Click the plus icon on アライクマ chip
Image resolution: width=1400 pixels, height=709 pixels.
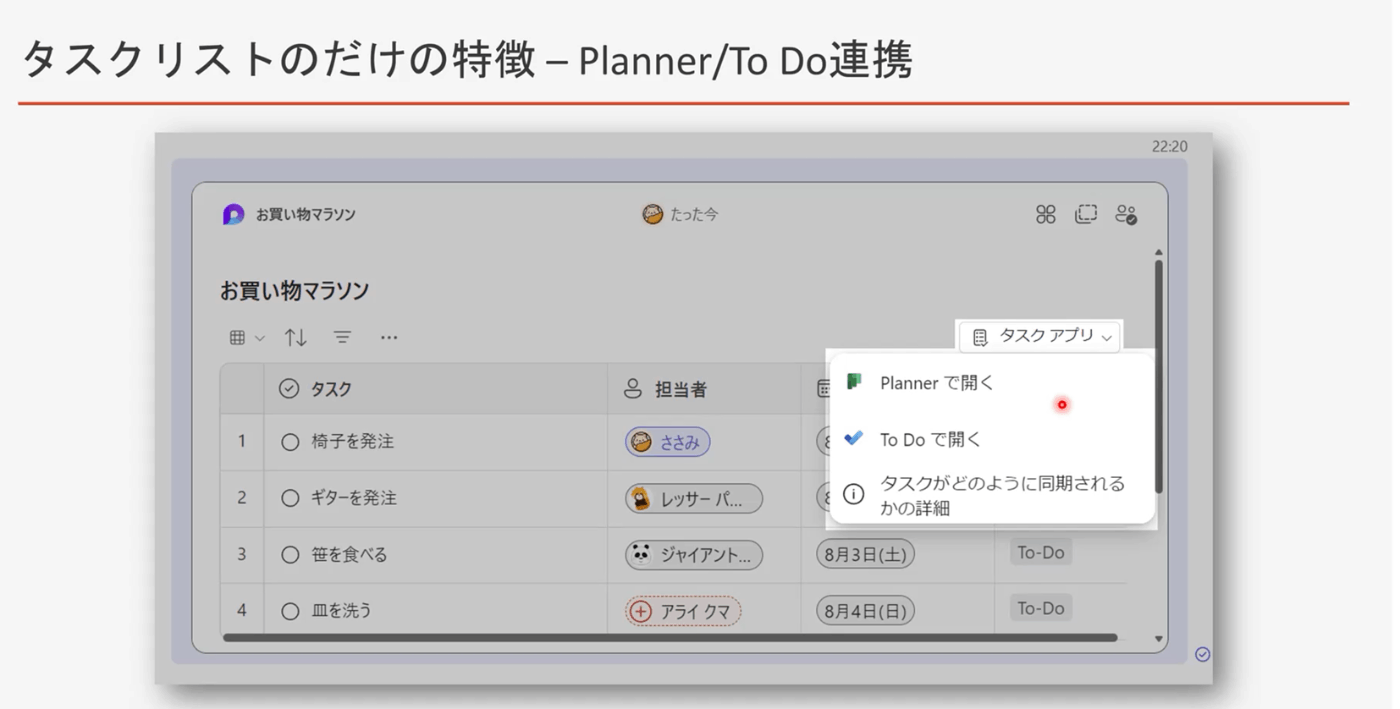click(641, 610)
